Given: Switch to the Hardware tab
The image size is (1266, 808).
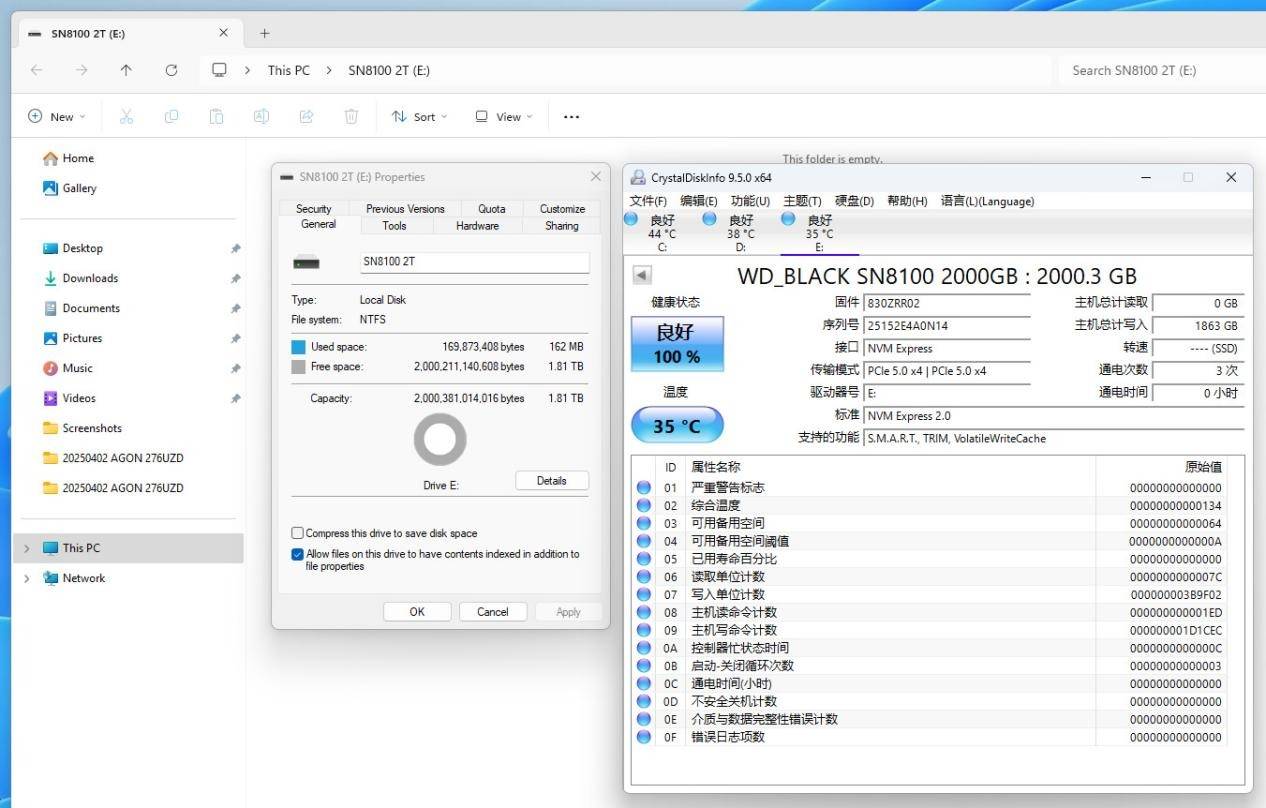Looking at the screenshot, I should (477, 226).
